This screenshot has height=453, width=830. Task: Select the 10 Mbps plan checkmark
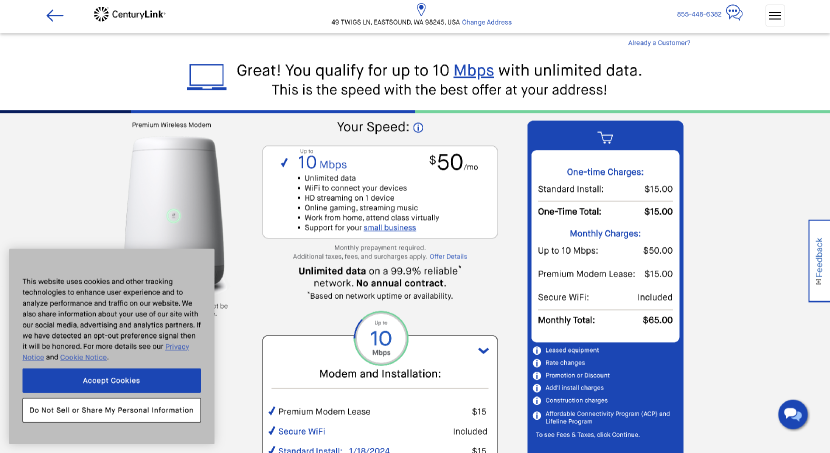[x=284, y=163]
